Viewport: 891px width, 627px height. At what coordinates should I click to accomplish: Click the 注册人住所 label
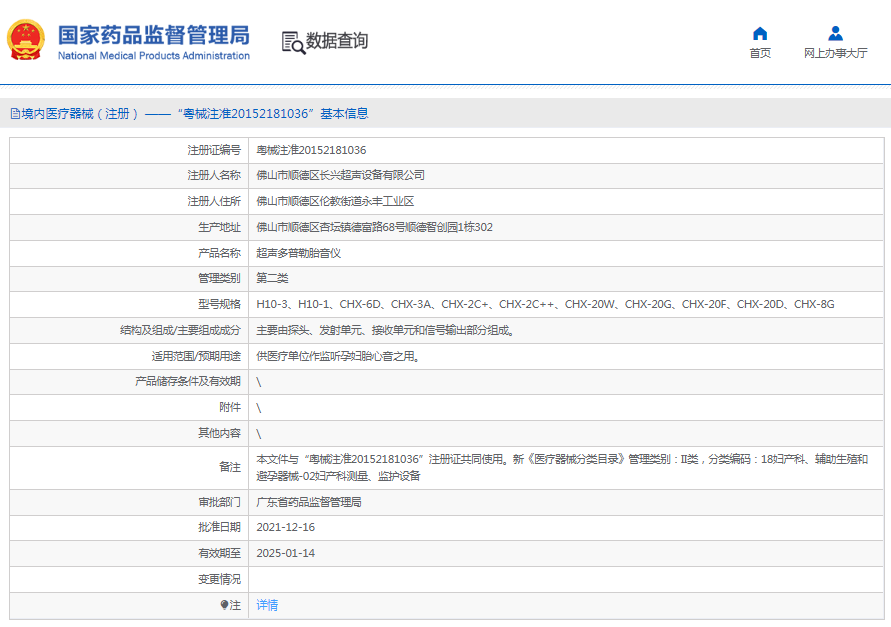(x=214, y=201)
